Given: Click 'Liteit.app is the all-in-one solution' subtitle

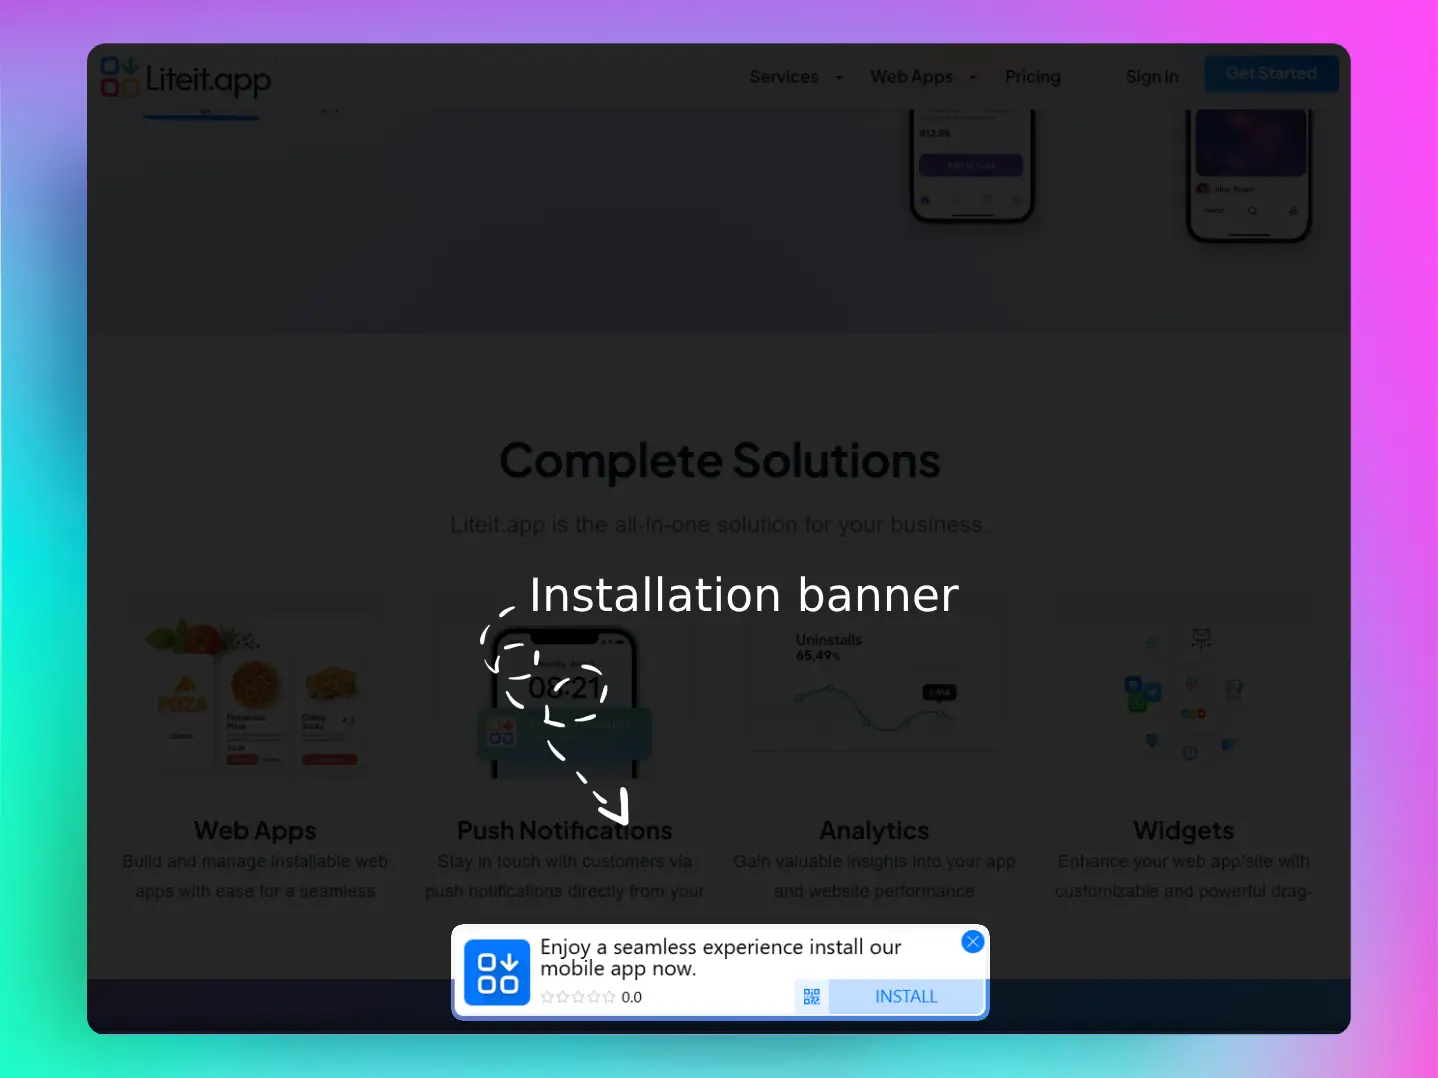Looking at the screenshot, I should pos(717,525).
